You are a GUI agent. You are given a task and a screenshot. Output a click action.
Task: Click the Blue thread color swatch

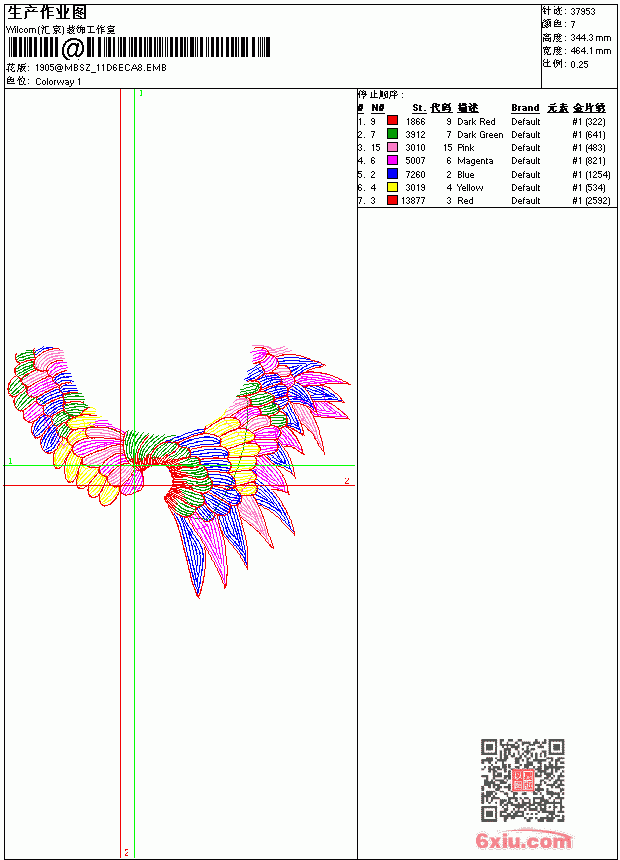pos(392,174)
